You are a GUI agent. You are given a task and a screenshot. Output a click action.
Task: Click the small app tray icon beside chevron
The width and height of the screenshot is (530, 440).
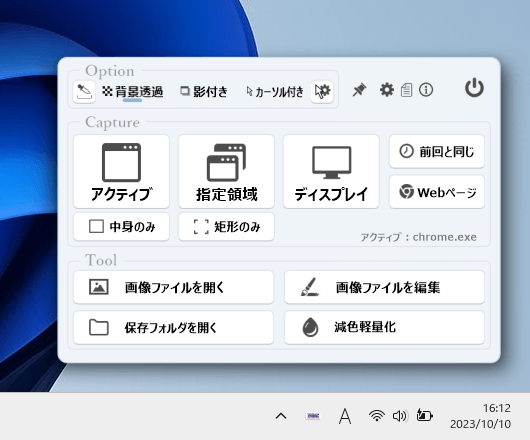pyautogui.click(x=313, y=416)
